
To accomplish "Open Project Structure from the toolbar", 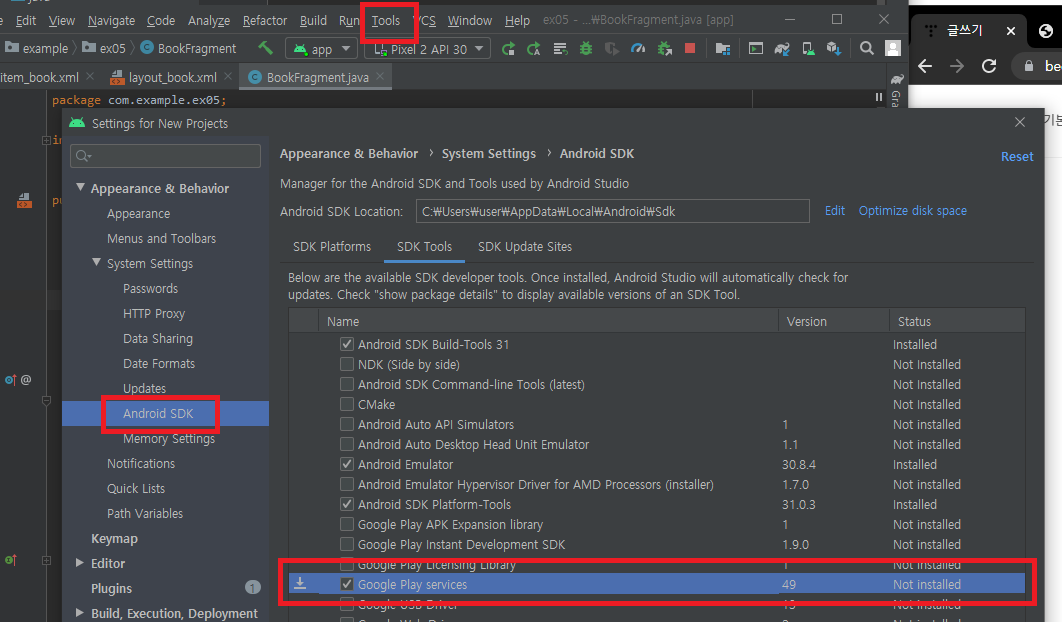I will click(x=723, y=49).
